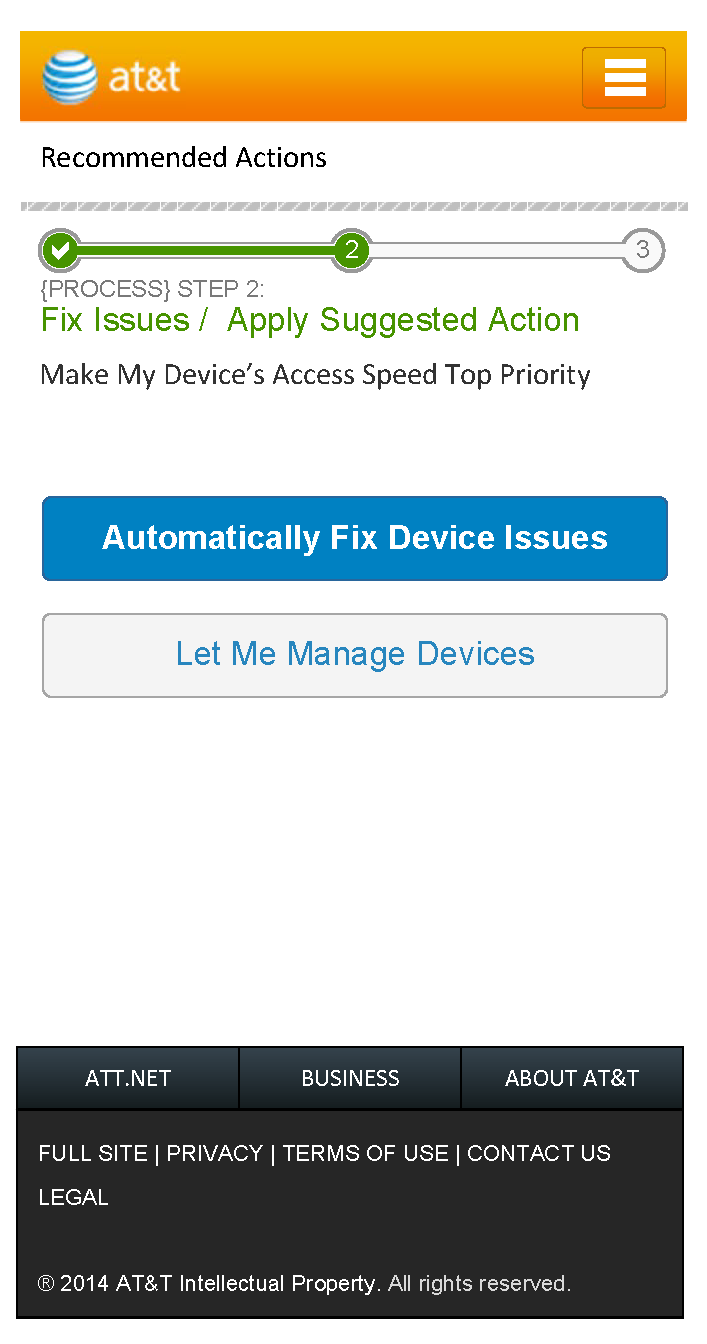Click the CONTACT US link
The image size is (707, 1344).
539,1153
